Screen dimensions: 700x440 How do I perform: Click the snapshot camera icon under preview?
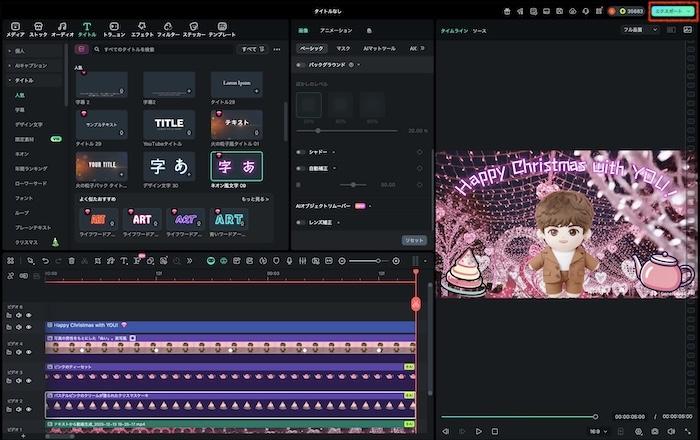pos(654,432)
